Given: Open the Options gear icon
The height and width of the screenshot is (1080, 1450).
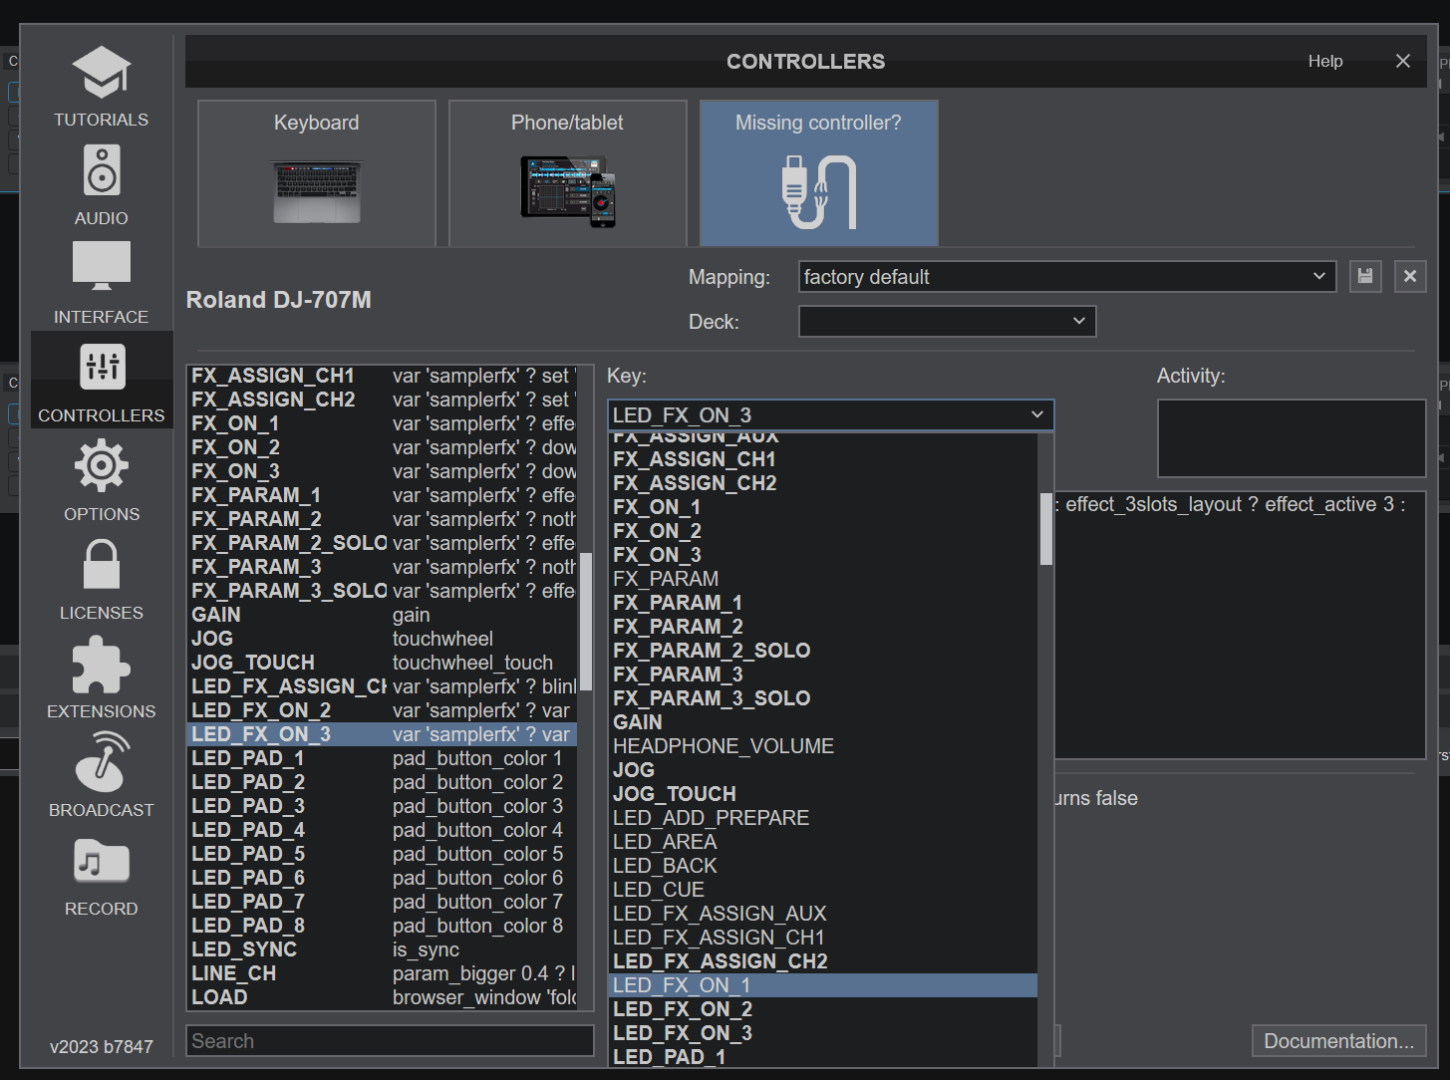Looking at the screenshot, I should pos(101,465).
